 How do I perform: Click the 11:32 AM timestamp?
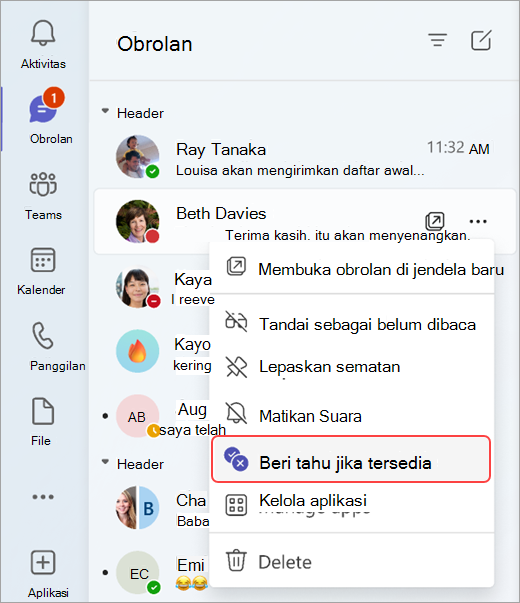point(458,148)
